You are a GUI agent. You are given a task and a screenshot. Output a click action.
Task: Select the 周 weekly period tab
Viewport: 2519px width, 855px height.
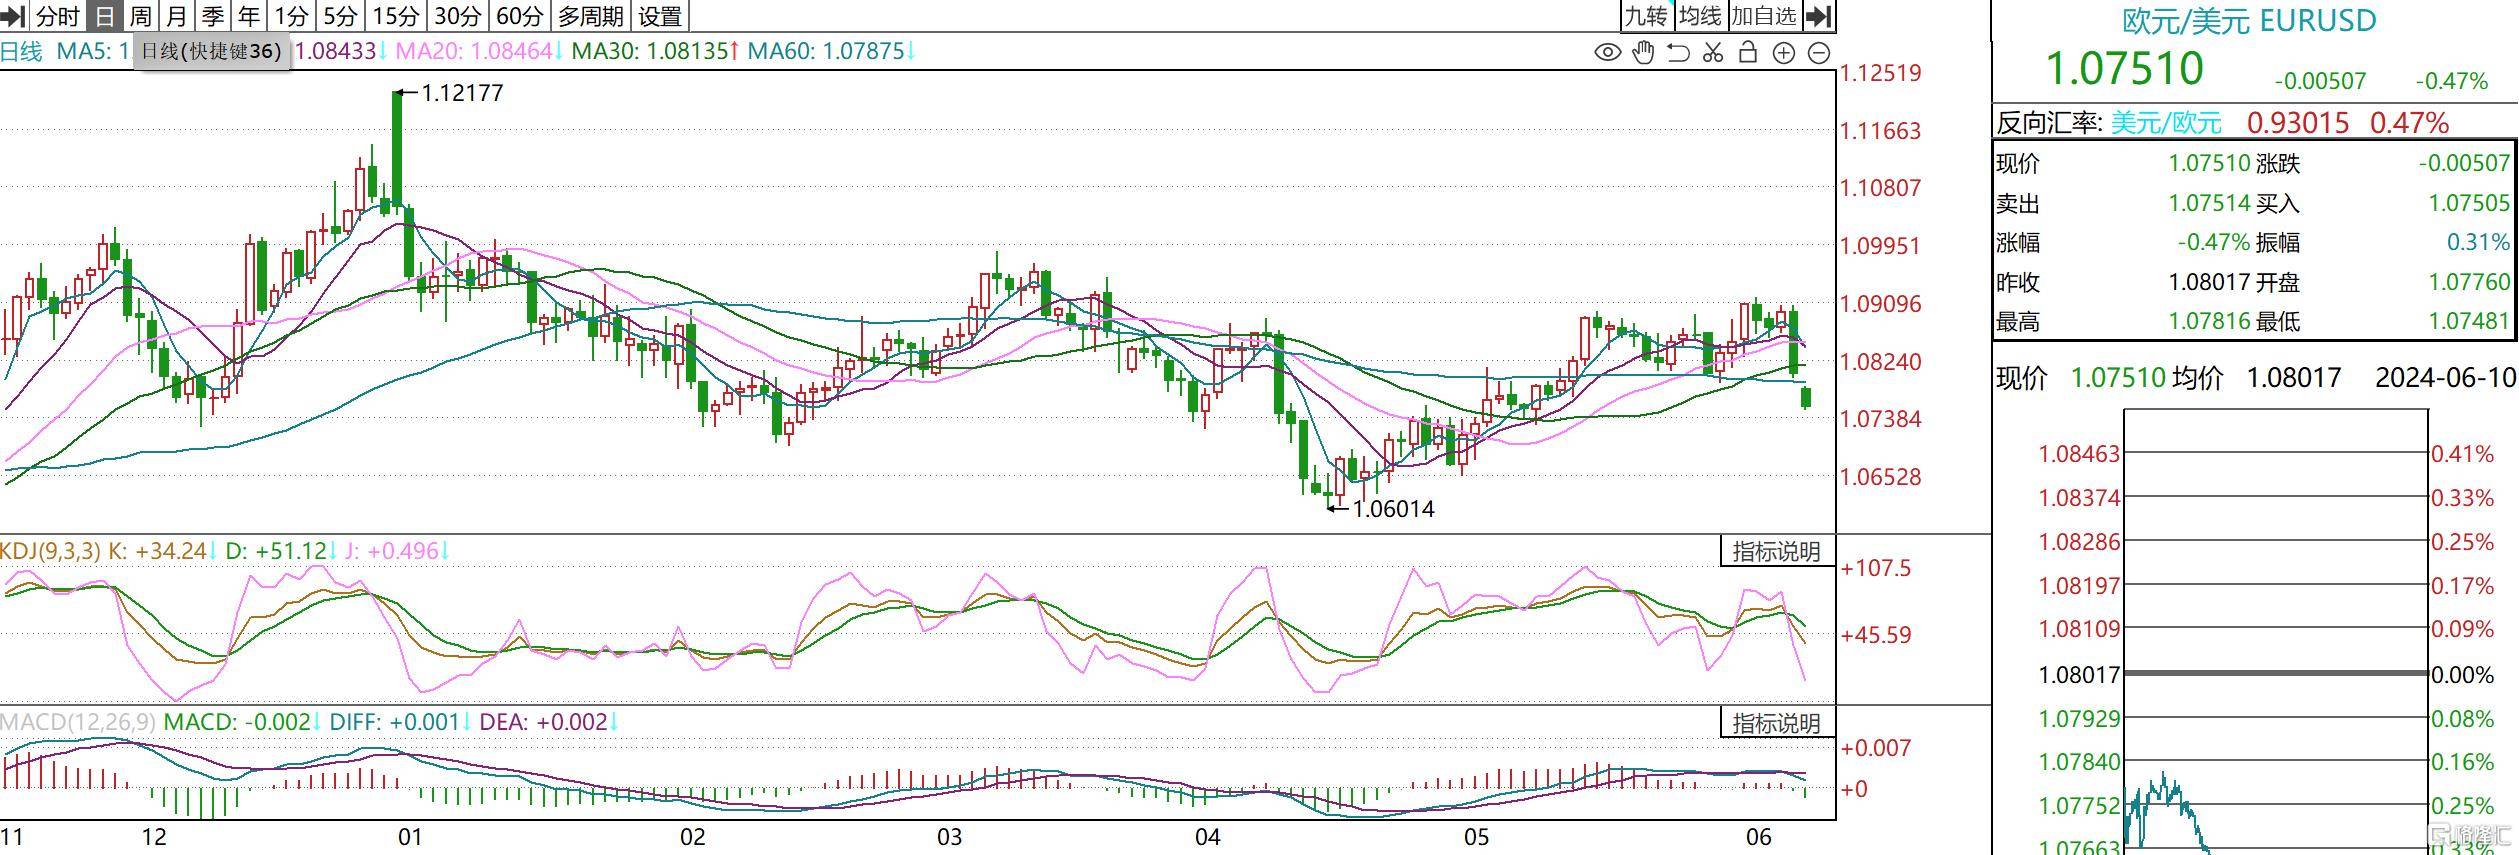[141, 16]
